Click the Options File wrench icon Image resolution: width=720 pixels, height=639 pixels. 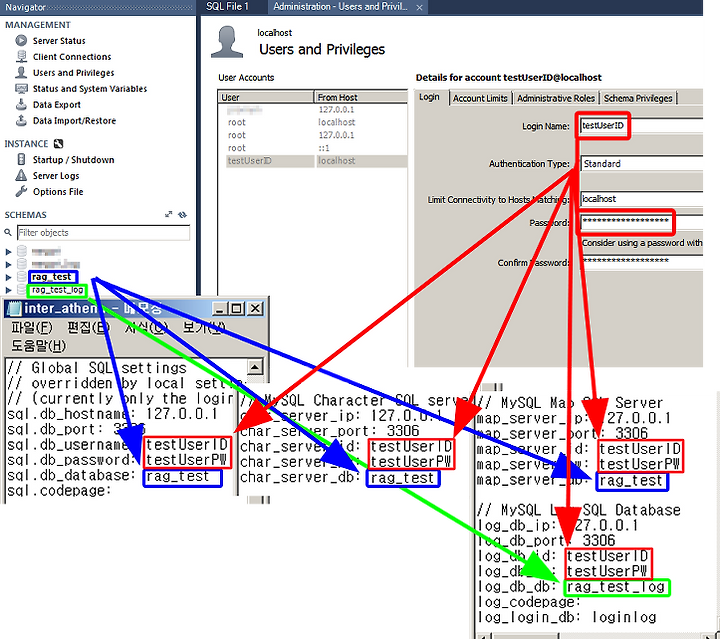point(21,191)
